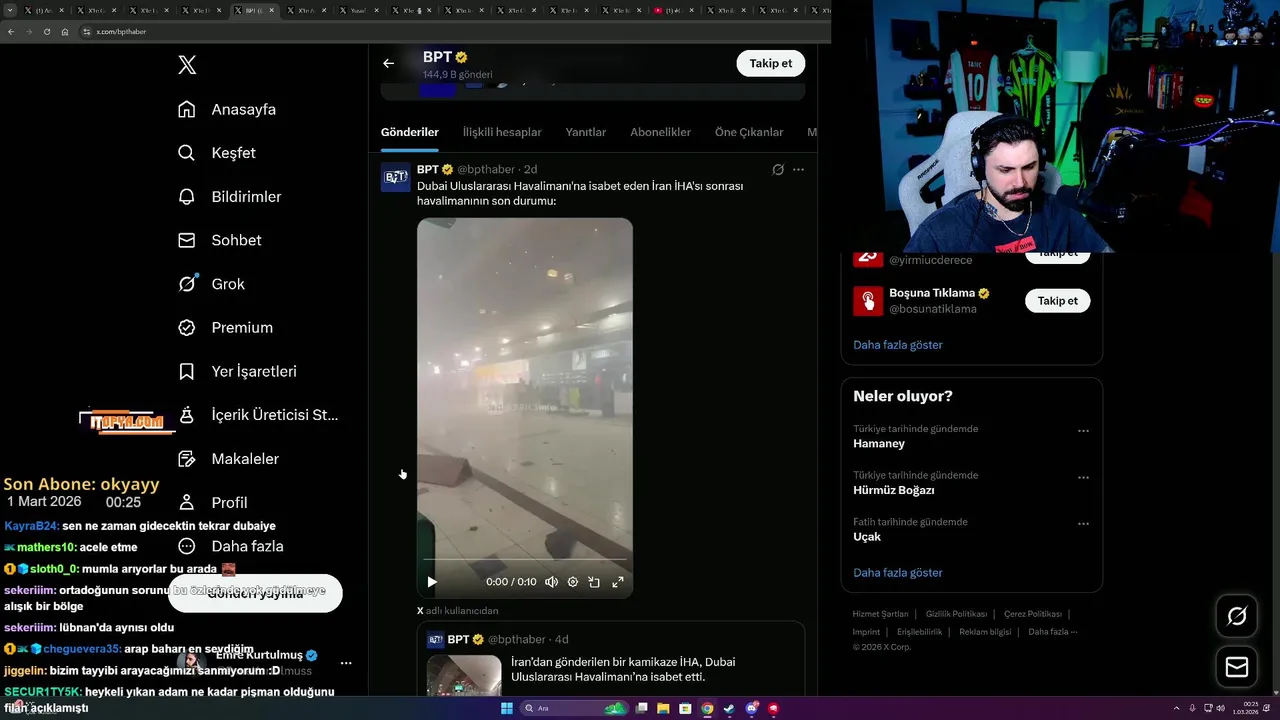This screenshot has height=720, width=1280.
Task: Open Keşfet explore search
Action: tap(216, 153)
